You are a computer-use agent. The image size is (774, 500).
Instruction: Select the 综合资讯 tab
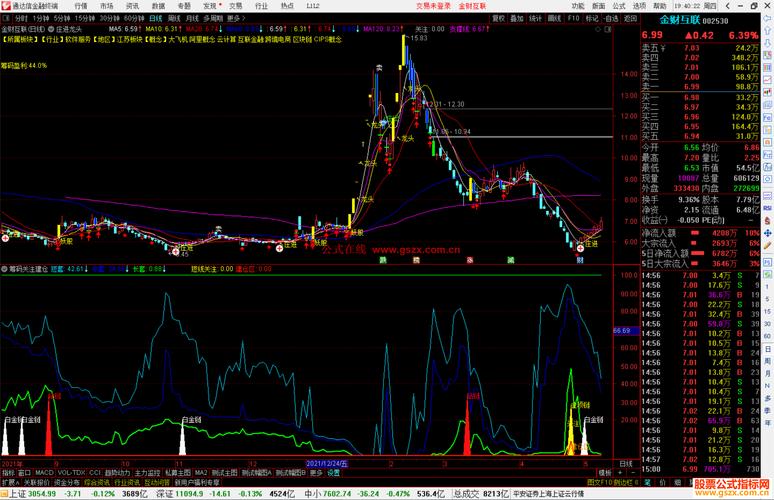pyautogui.click(x=97, y=482)
